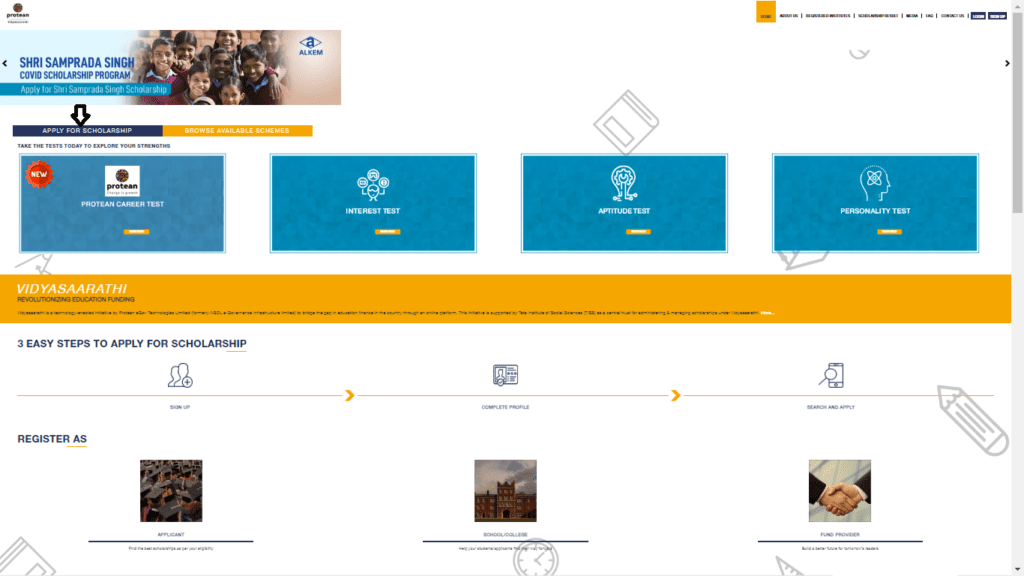Click the Fund Provider handshake thumbnail
This screenshot has height=576, width=1024.
[840, 490]
